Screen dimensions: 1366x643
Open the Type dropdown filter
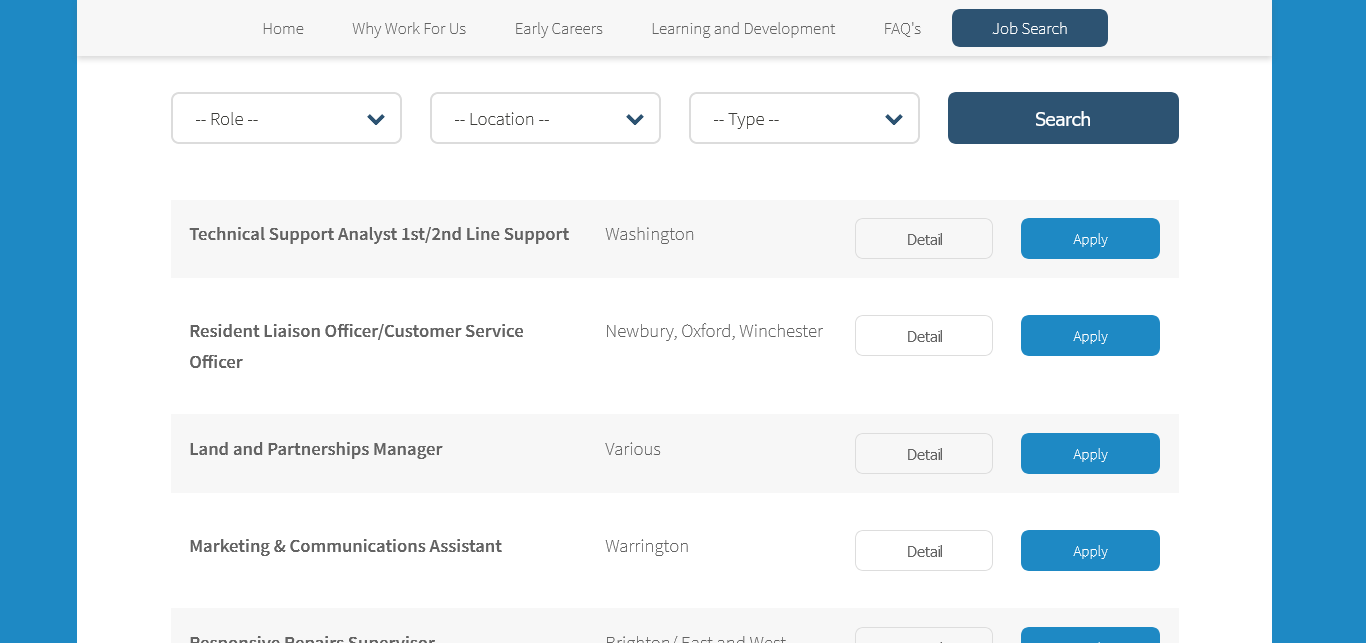[x=804, y=118]
